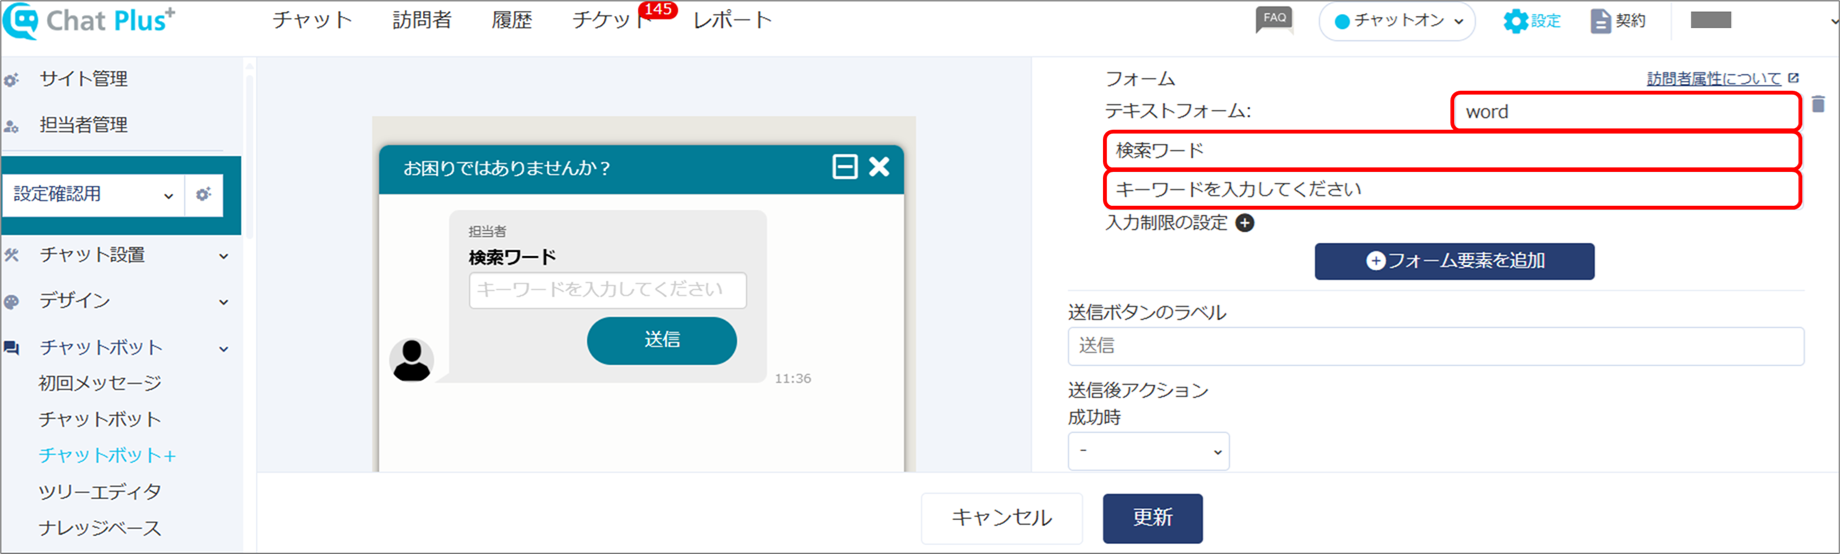Select 初回メッセージ in sidebar
This screenshot has width=1840, height=554.
pyautogui.click(x=100, y=383)
